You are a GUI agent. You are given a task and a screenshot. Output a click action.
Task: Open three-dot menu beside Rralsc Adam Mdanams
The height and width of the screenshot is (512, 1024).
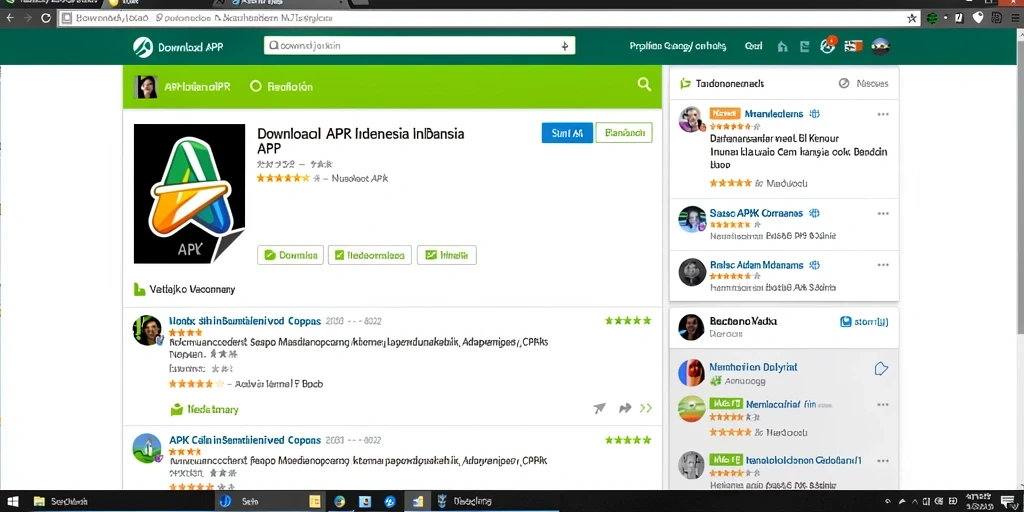(x=883, y=265)
